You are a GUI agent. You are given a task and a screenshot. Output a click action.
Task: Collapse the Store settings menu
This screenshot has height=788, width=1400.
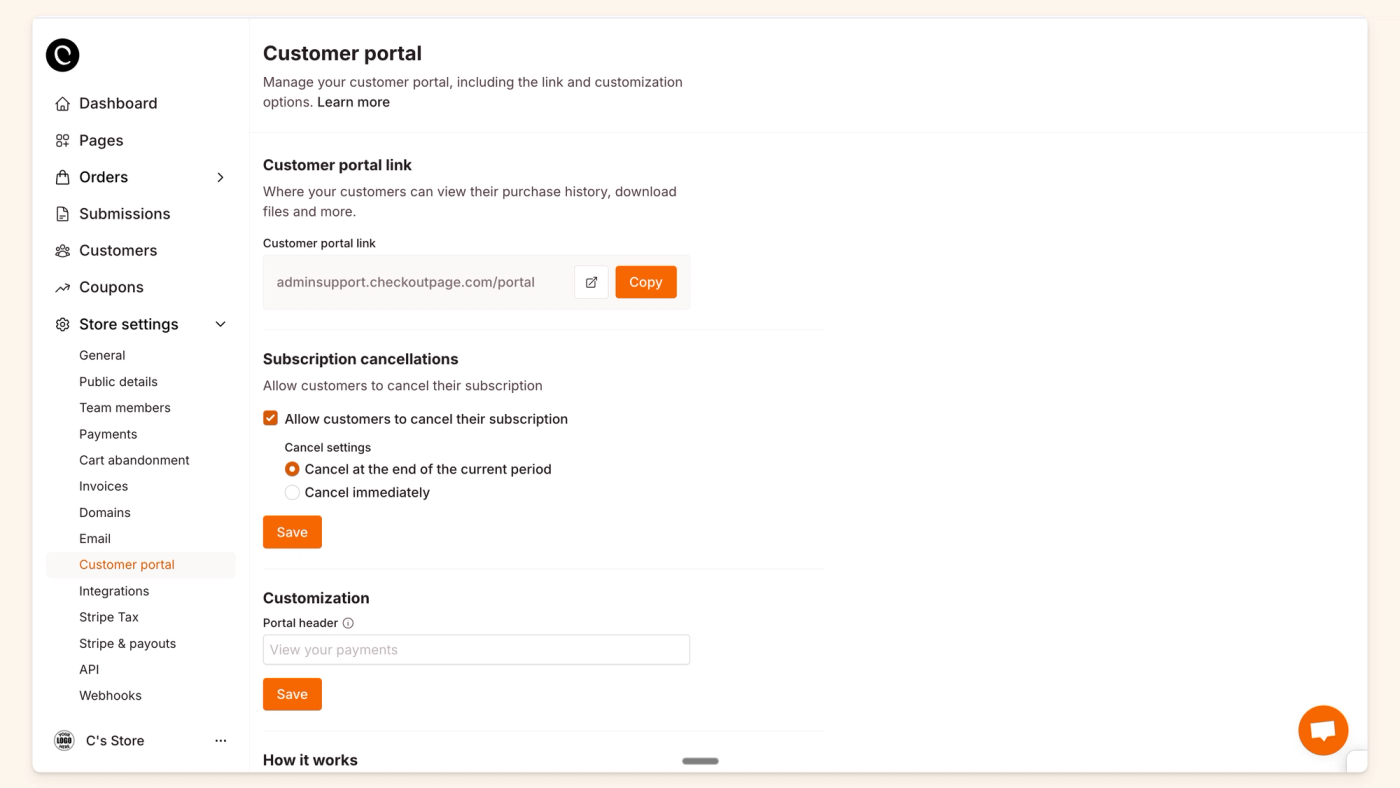click(220, 324)
